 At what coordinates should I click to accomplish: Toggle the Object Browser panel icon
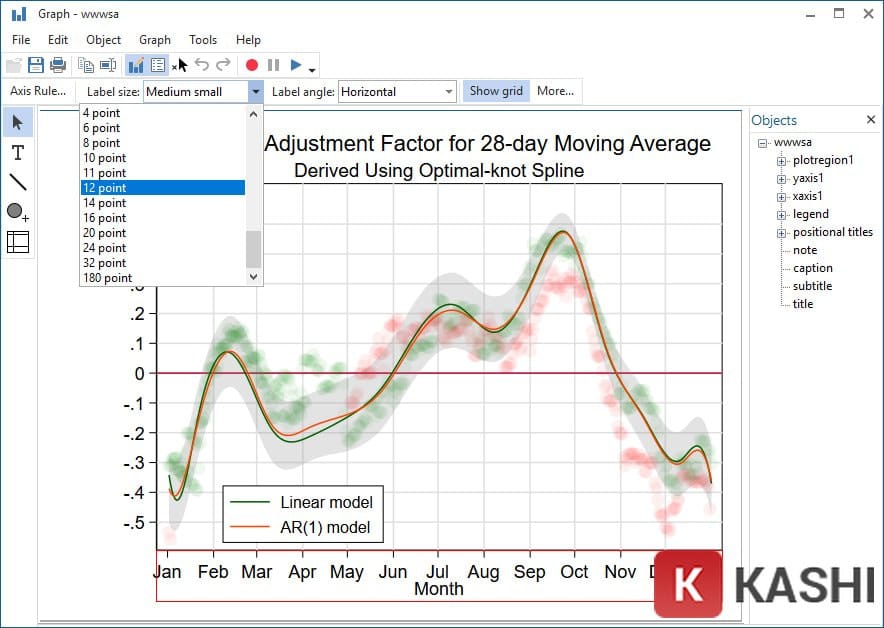coord(159,64)
